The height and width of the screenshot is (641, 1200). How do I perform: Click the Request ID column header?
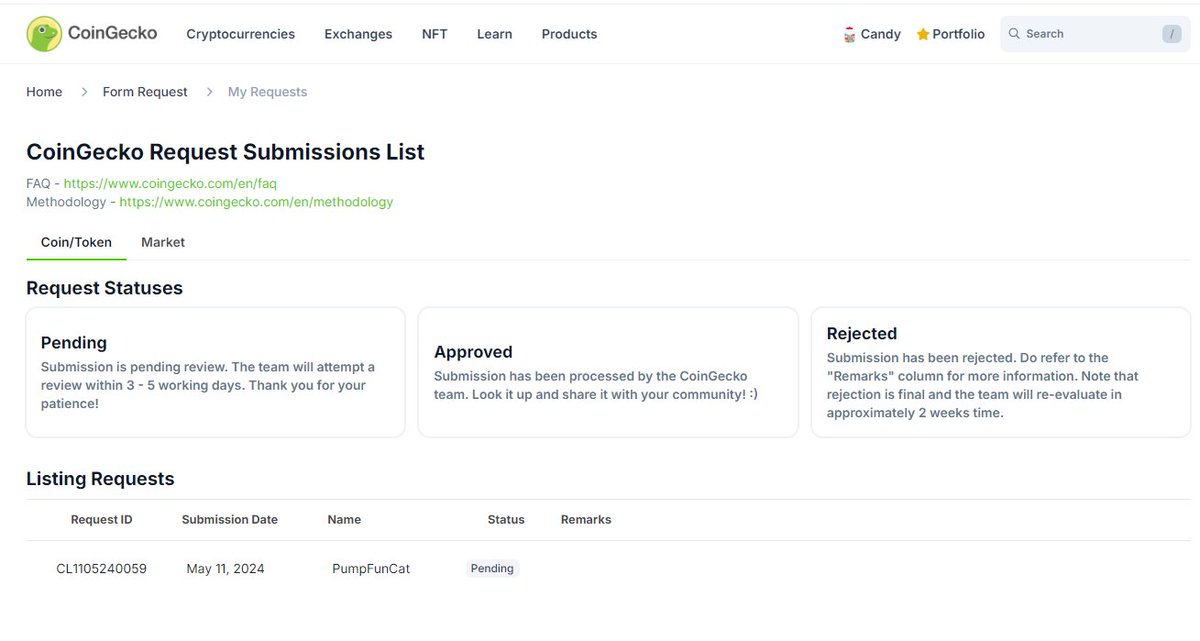[x=101, y=520]
